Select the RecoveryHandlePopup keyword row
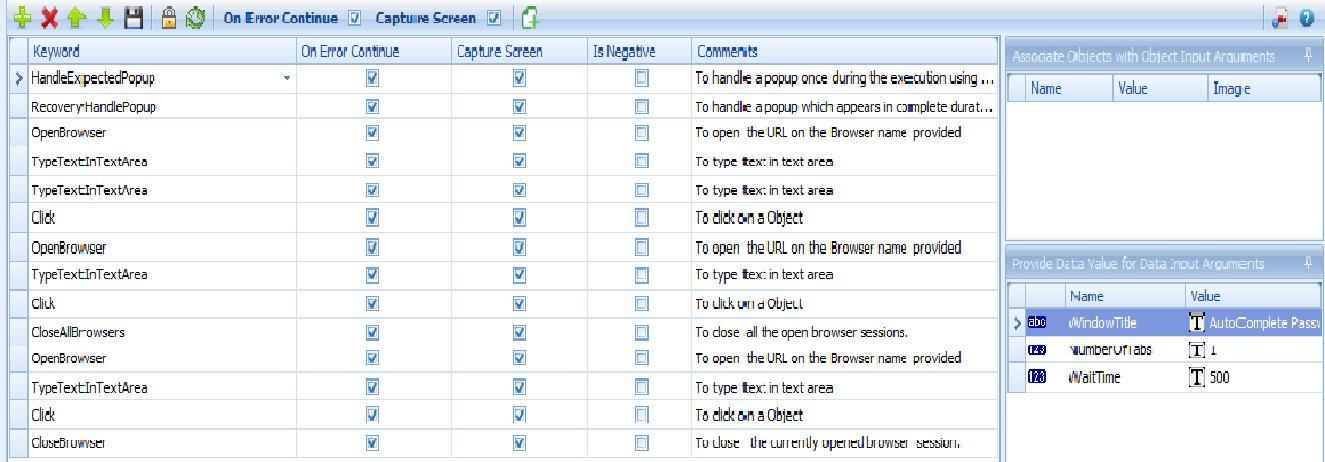 pyautogui.click(x=504, y=106)
